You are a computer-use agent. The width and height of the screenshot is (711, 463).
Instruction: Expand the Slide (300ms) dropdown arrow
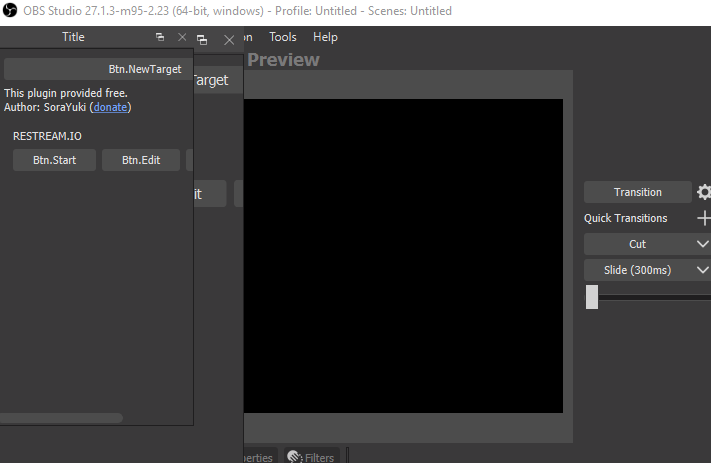[x=702, y=270]
